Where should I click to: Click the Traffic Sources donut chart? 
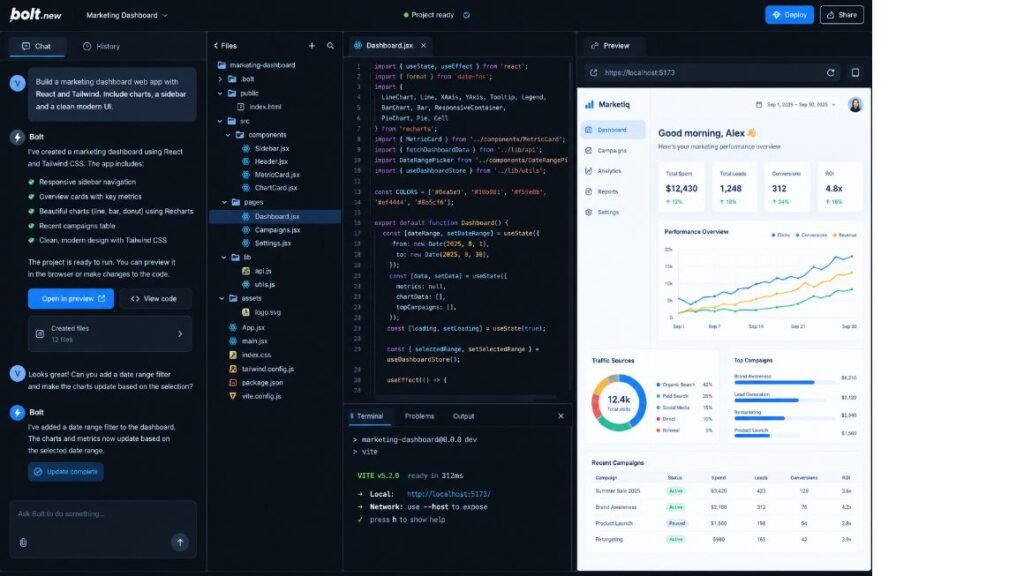618,402
